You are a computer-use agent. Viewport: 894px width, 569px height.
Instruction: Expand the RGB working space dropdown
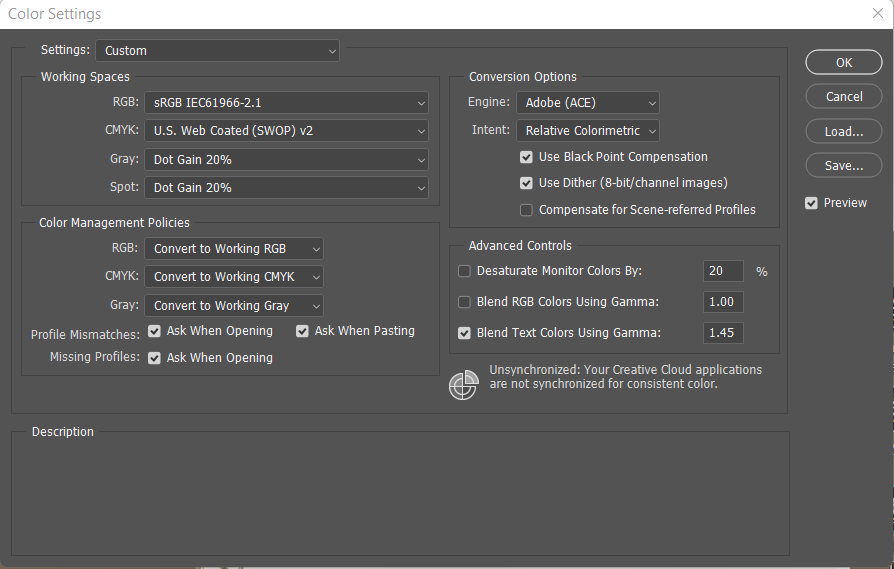(286, 102)
